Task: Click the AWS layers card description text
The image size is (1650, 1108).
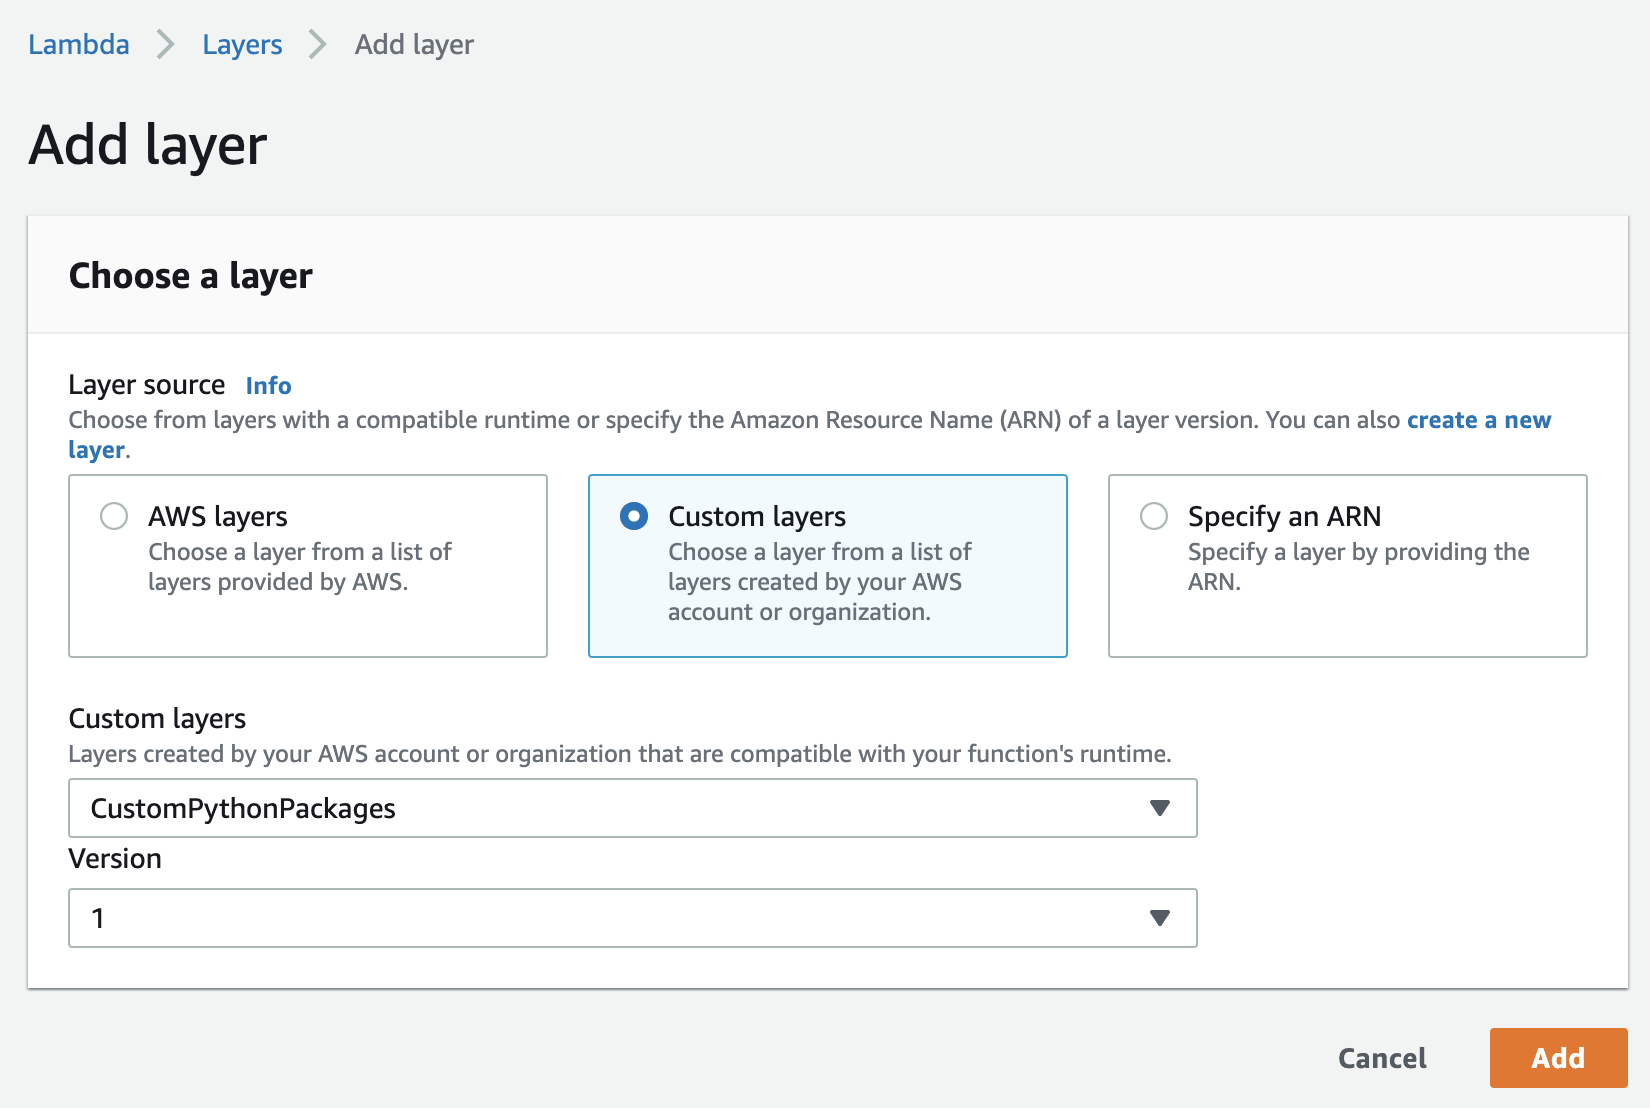Action: tap(299, 567)
